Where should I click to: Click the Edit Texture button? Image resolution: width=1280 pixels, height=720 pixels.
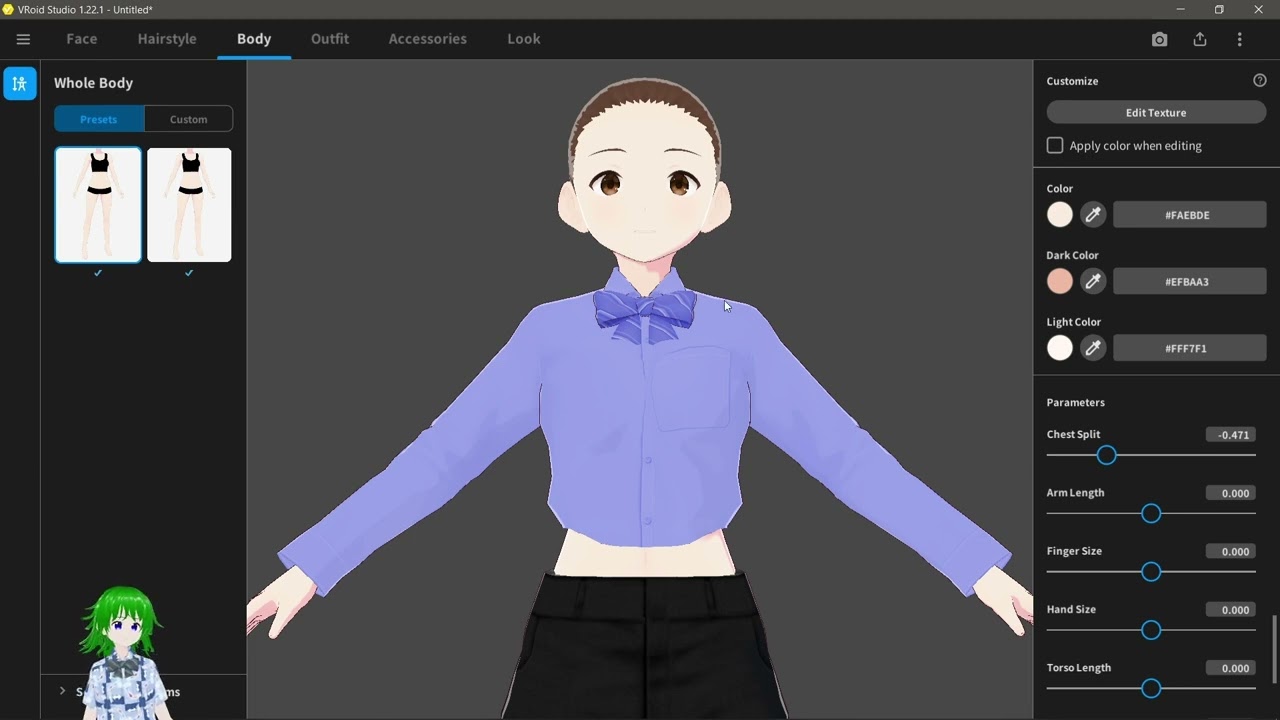[x=1156, y=113]
